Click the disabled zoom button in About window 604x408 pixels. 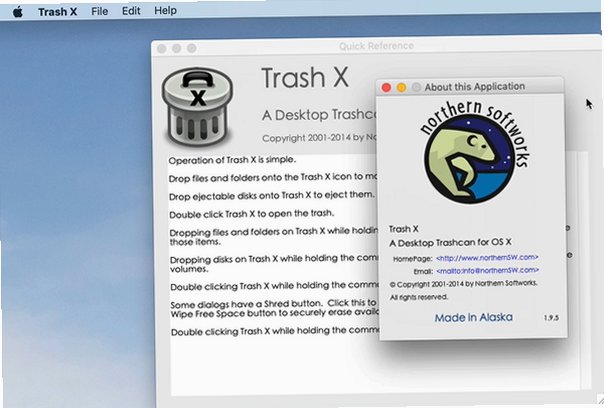416,87
